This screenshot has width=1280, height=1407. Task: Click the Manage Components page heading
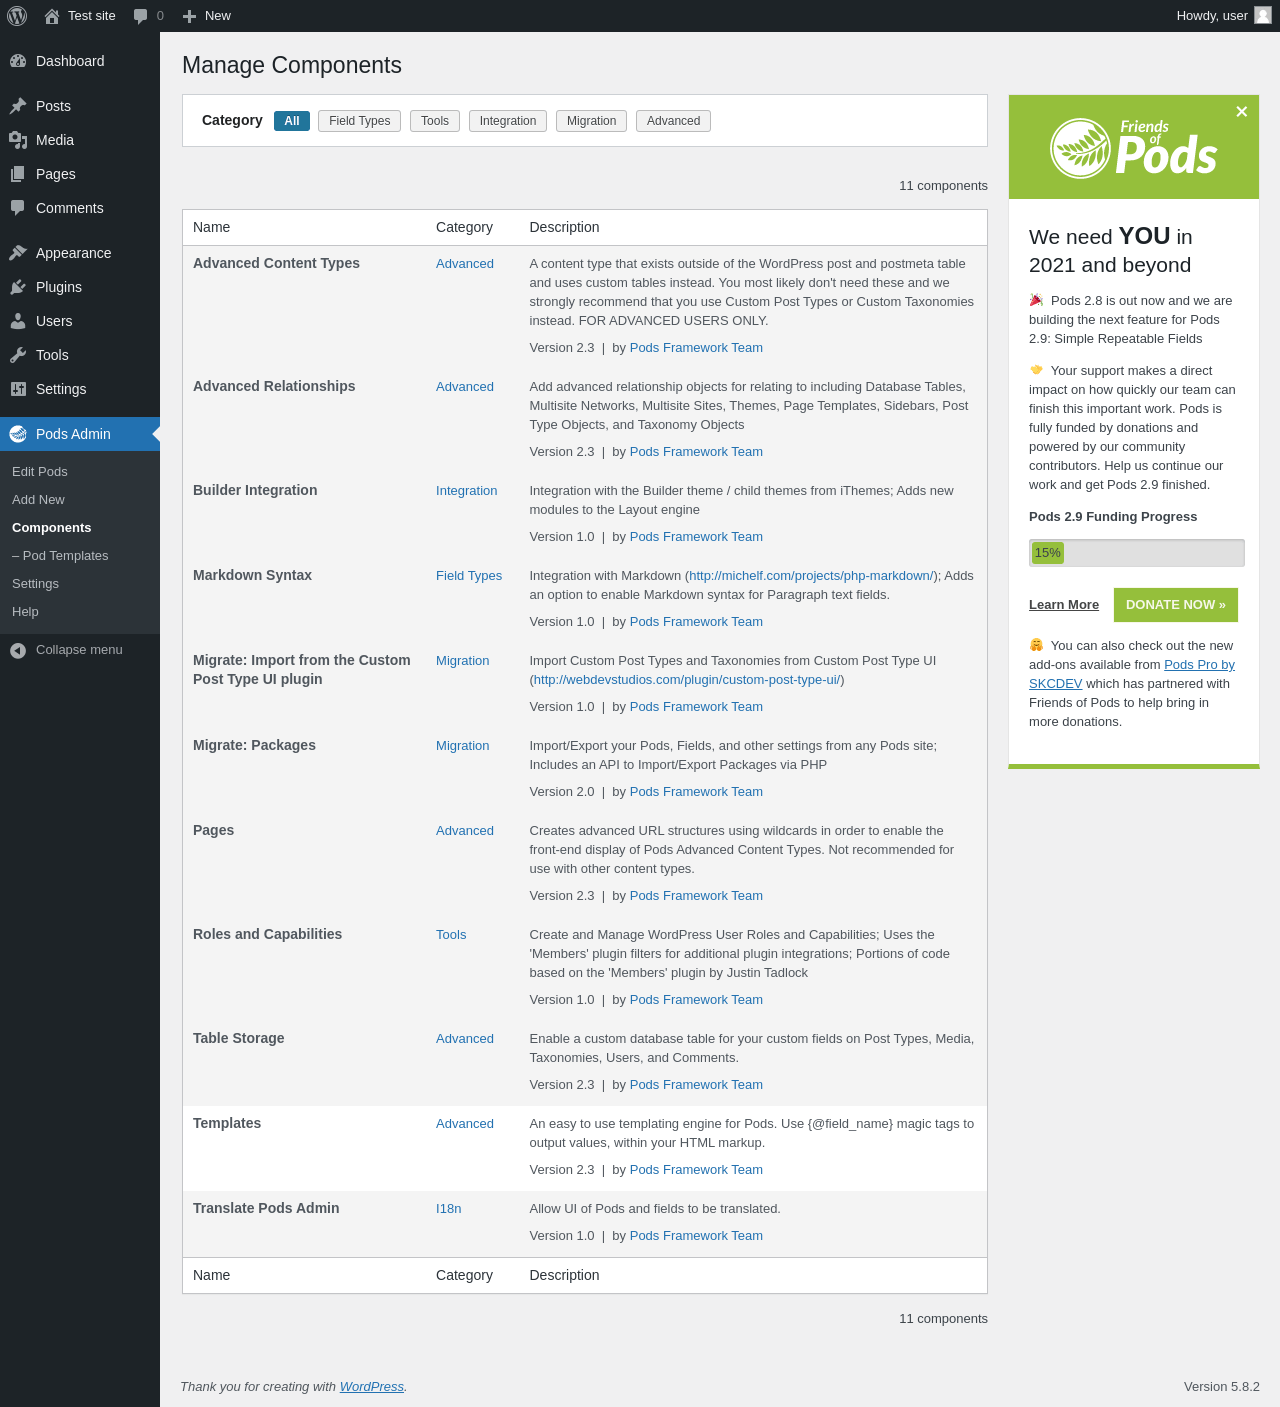point(292,65)
